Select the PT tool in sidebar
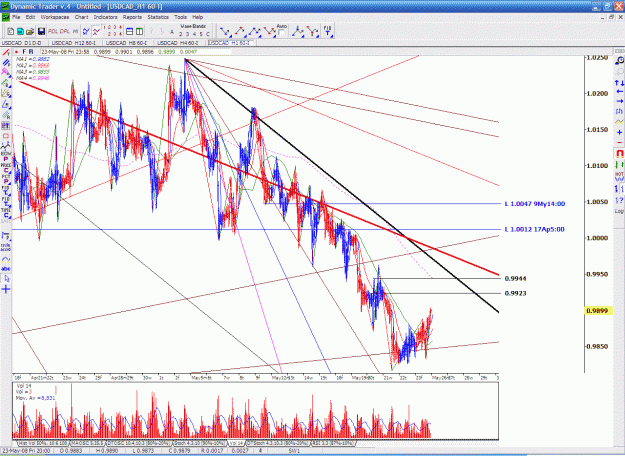Screen dimensions: 625x456 [6, 126]
